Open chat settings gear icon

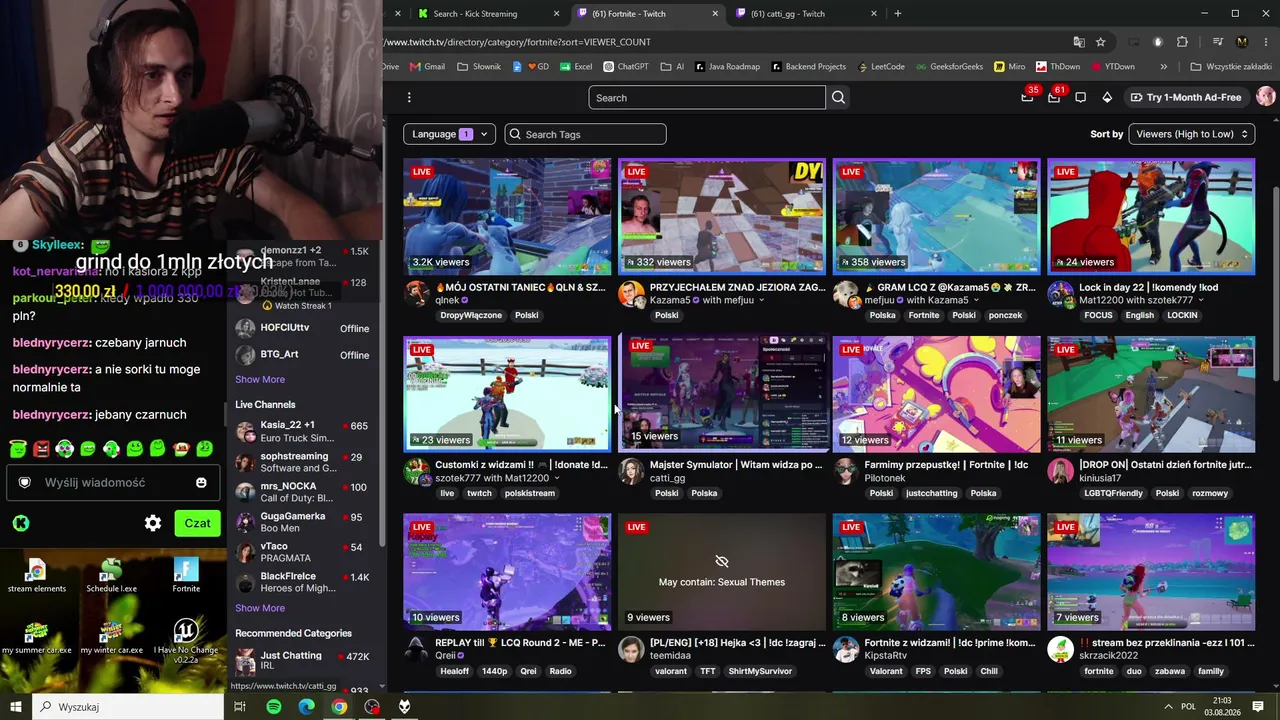click(x=153, y=523)
